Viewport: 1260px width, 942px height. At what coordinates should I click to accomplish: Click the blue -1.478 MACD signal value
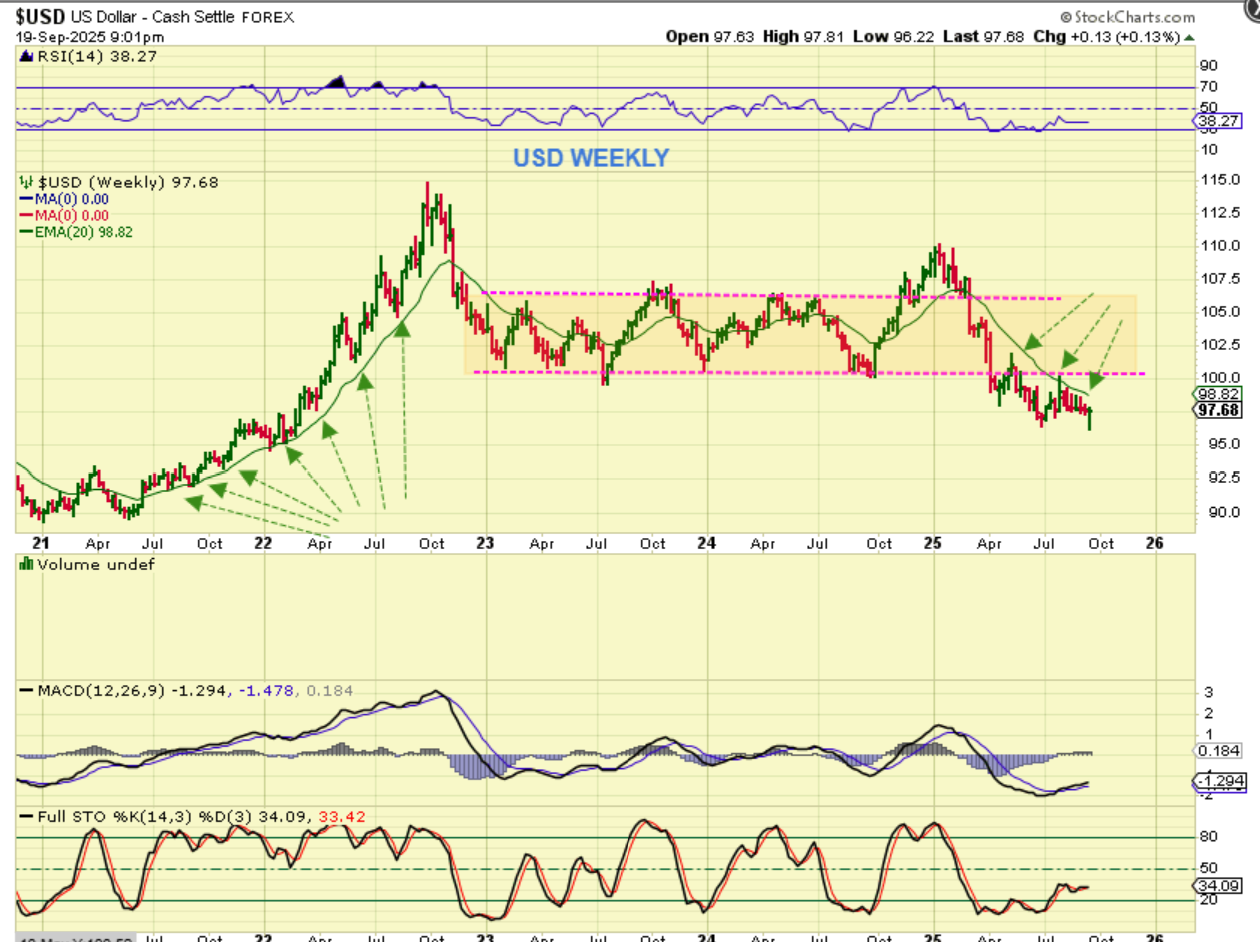(x=265, y=690)
